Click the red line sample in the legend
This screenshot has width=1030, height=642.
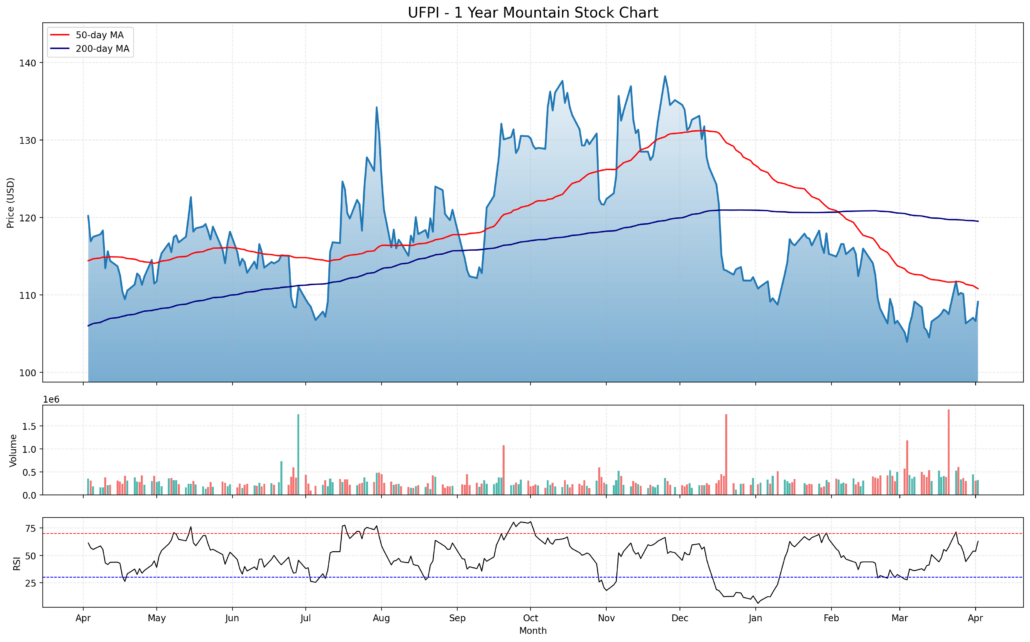tap(60, 35)
